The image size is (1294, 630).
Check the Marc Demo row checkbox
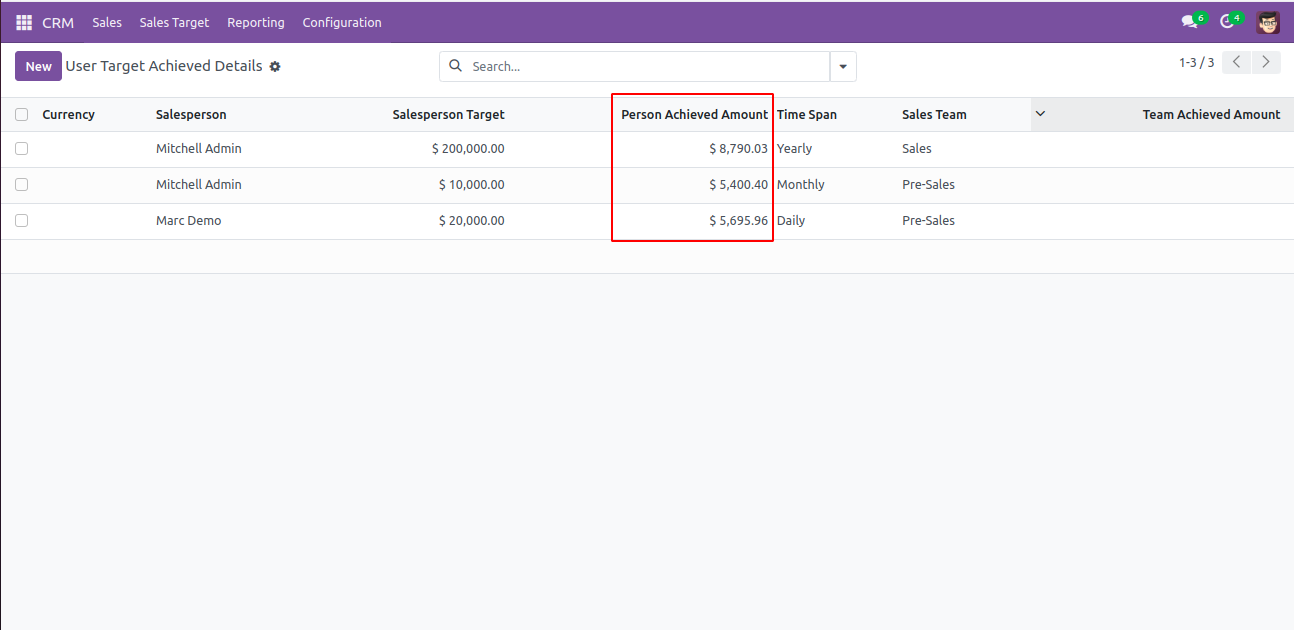click(22, 221)
